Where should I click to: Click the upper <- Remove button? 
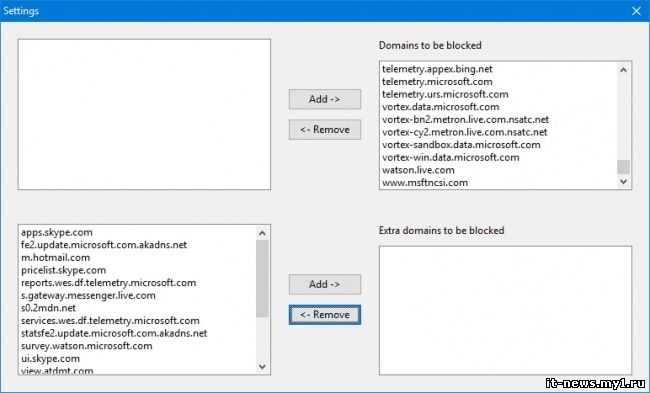pyautogui.click(x=325, y=129)
